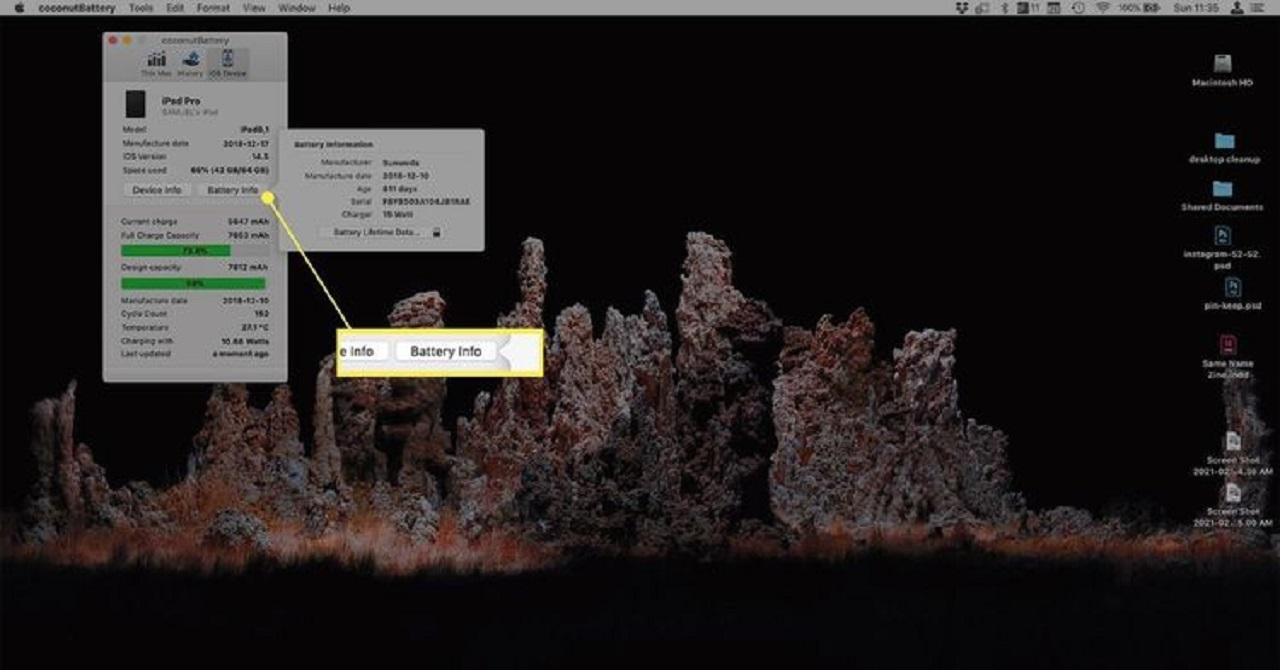Screen dimensions: 1280x670
Task: Open the History tab in coconutBattery
Action: [190, 62]
